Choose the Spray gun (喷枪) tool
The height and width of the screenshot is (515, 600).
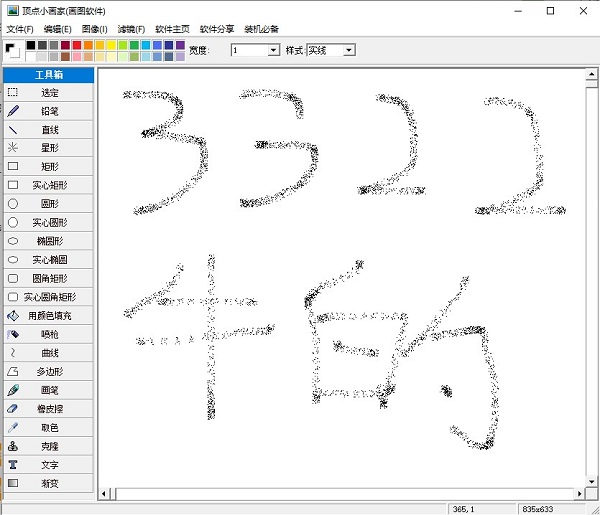(49, 334)
